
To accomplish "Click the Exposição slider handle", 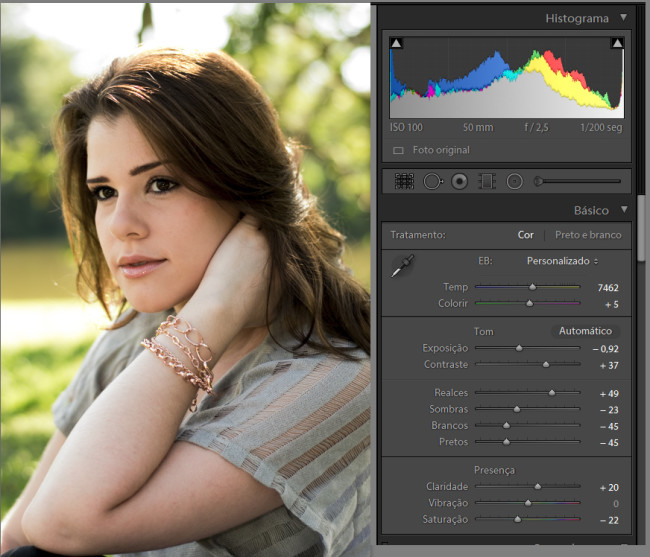I will pyautogui.click(x=518, y=348).
